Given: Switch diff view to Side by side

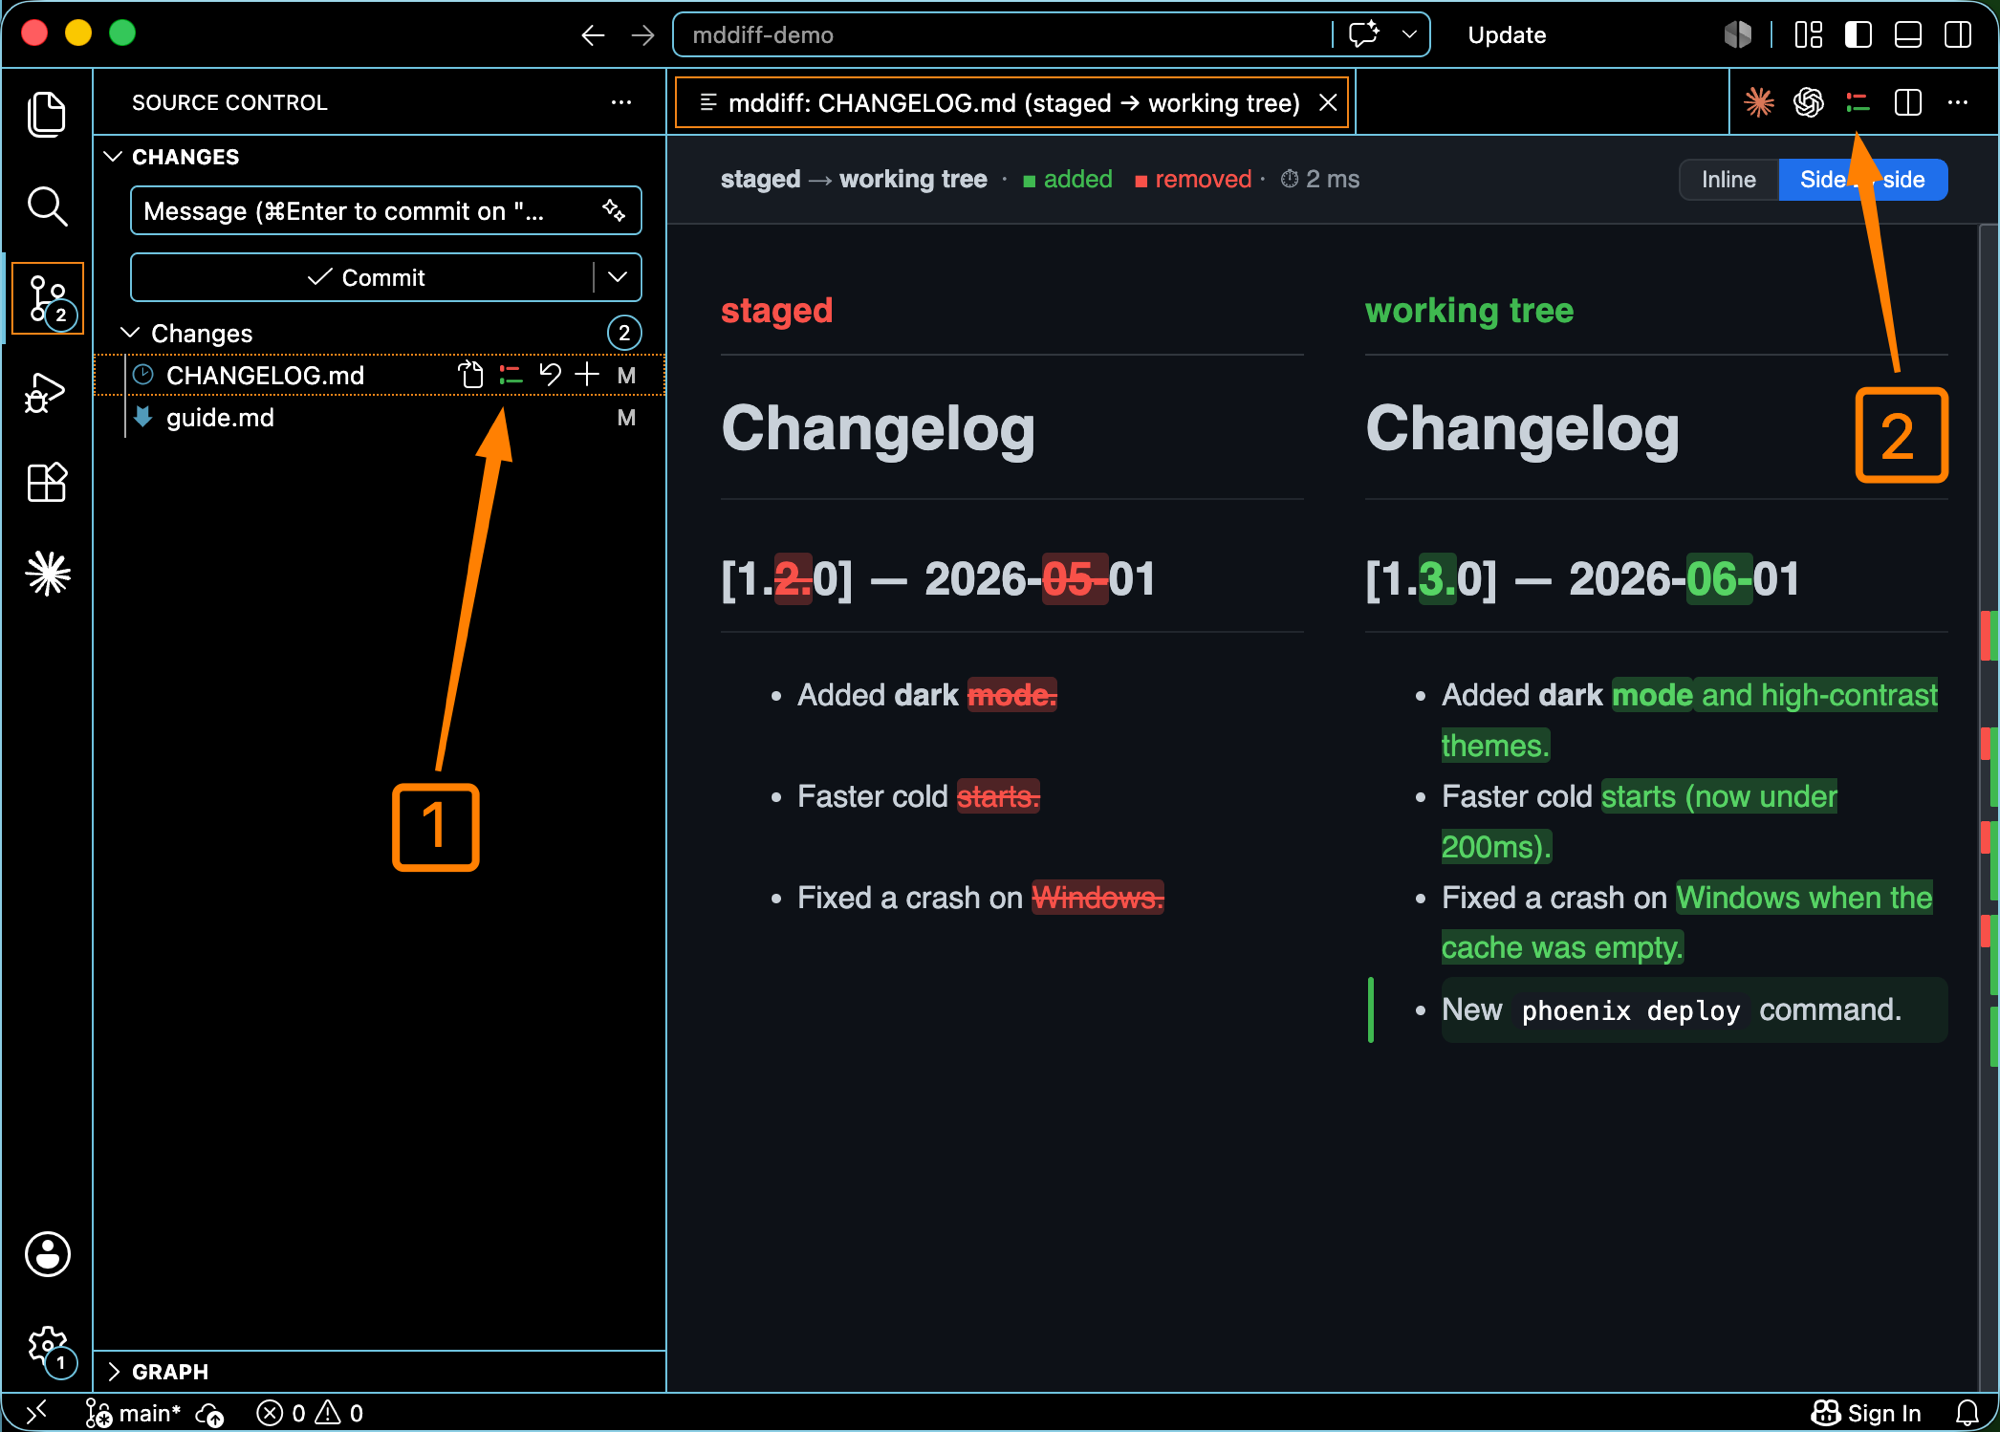Looking at the screenshot, I should click(x=1863, y=180).
